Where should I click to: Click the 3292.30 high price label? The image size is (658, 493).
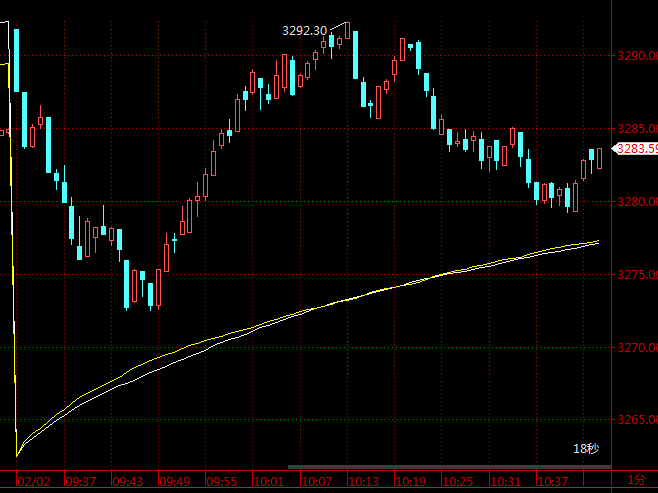(x=304, y=31)
